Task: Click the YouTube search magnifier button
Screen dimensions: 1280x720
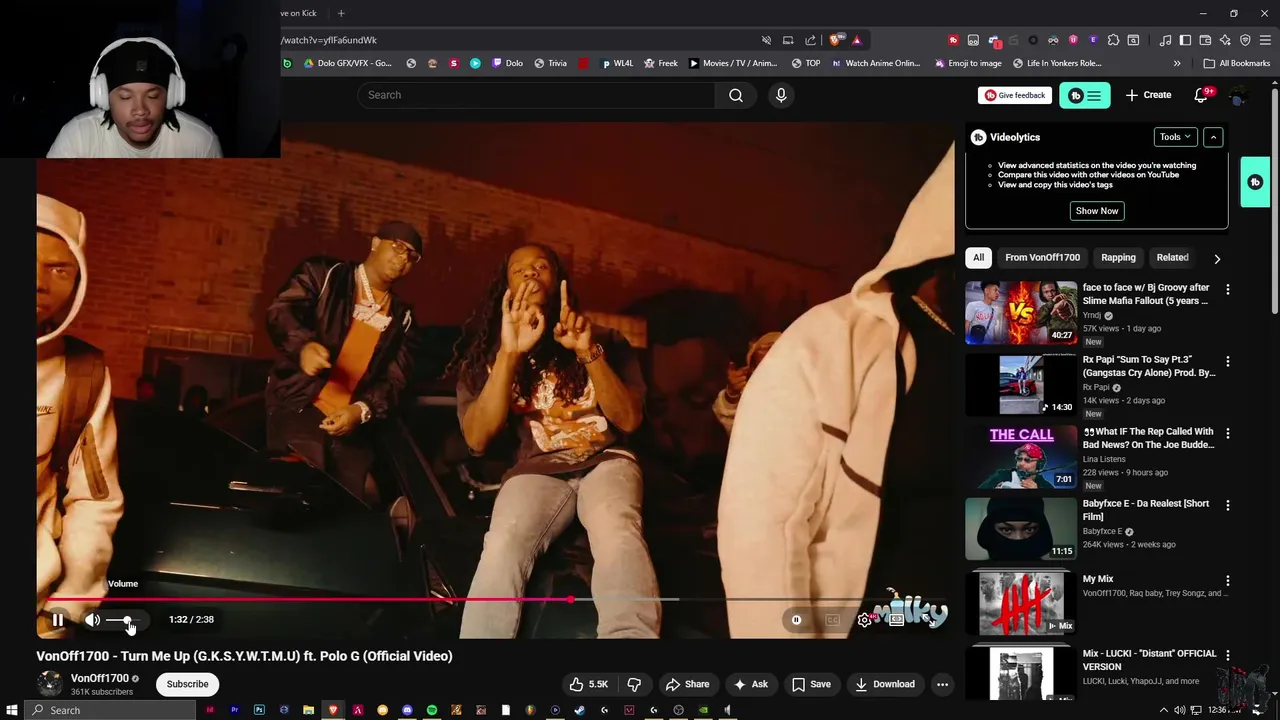Action: point(736,95)
